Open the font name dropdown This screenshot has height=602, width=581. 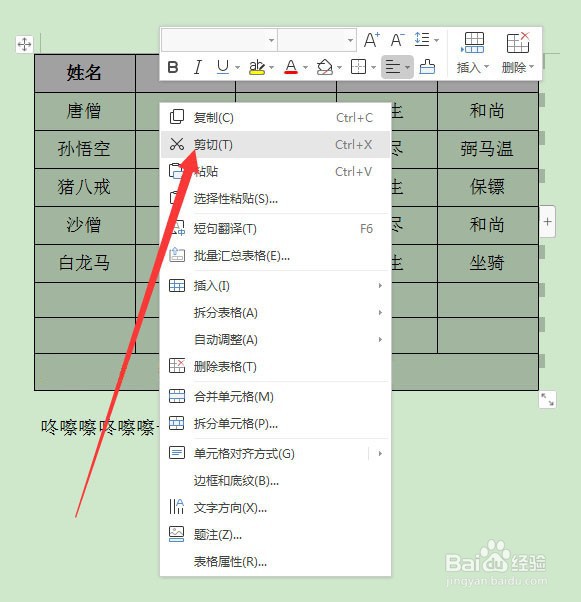click(271, 40)
